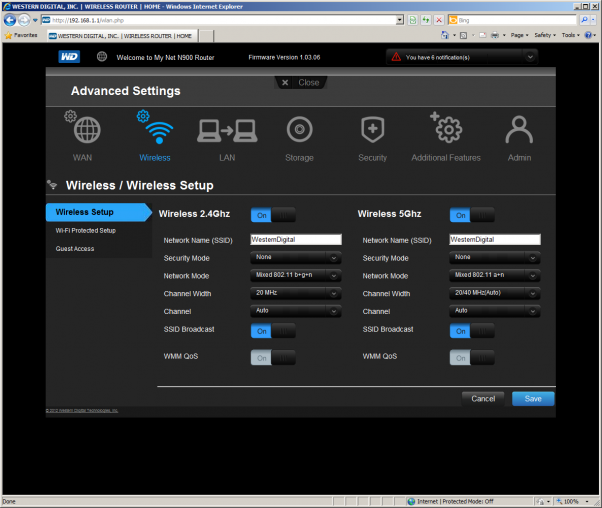Open 5Ghz Network Mode dropdown

coord(494,275)
